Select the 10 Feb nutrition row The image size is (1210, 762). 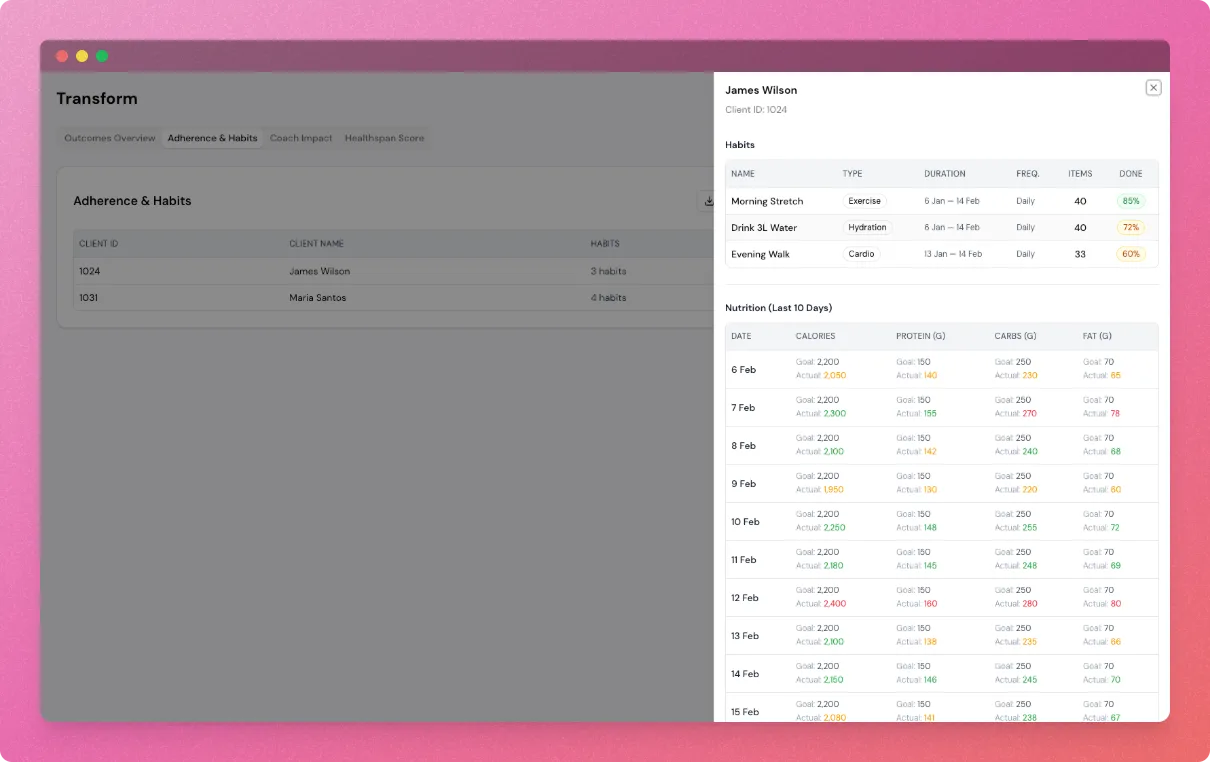point(745,522)
